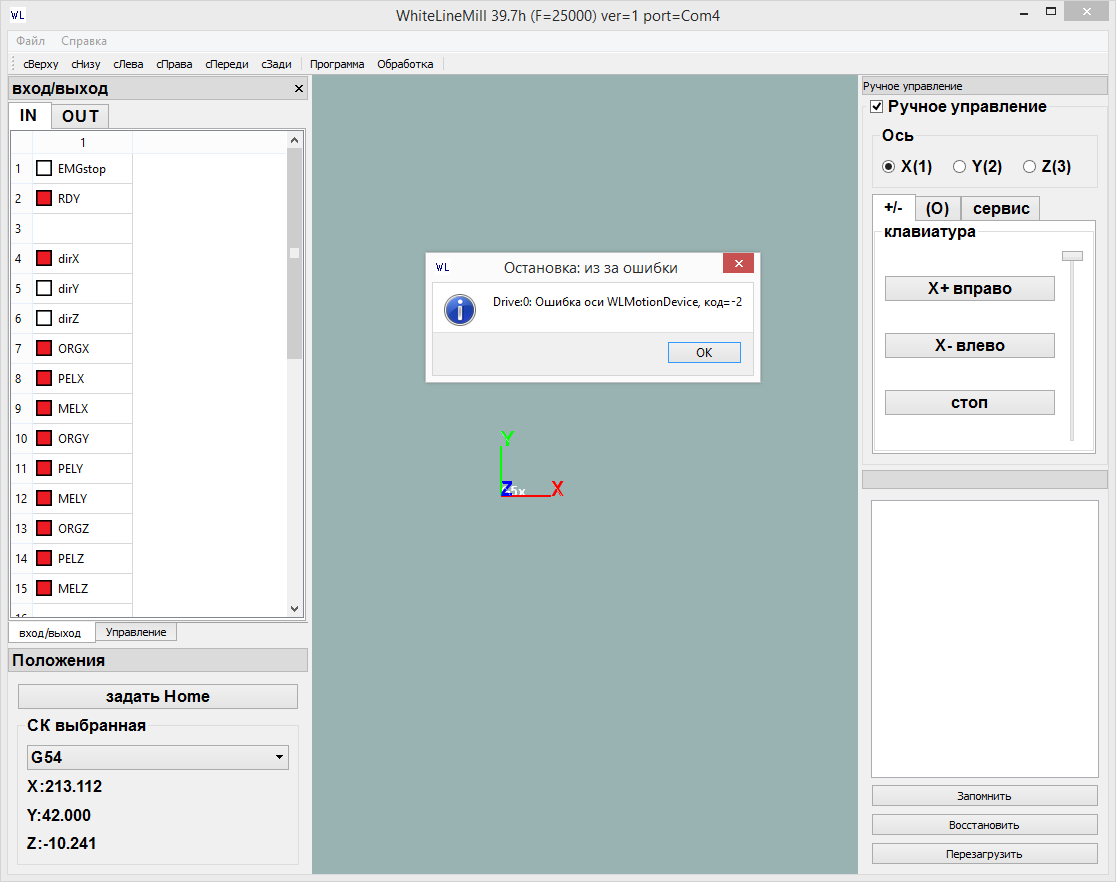
Task: Toggle the ORGY input indicator
Action: (x=44, y=438)
